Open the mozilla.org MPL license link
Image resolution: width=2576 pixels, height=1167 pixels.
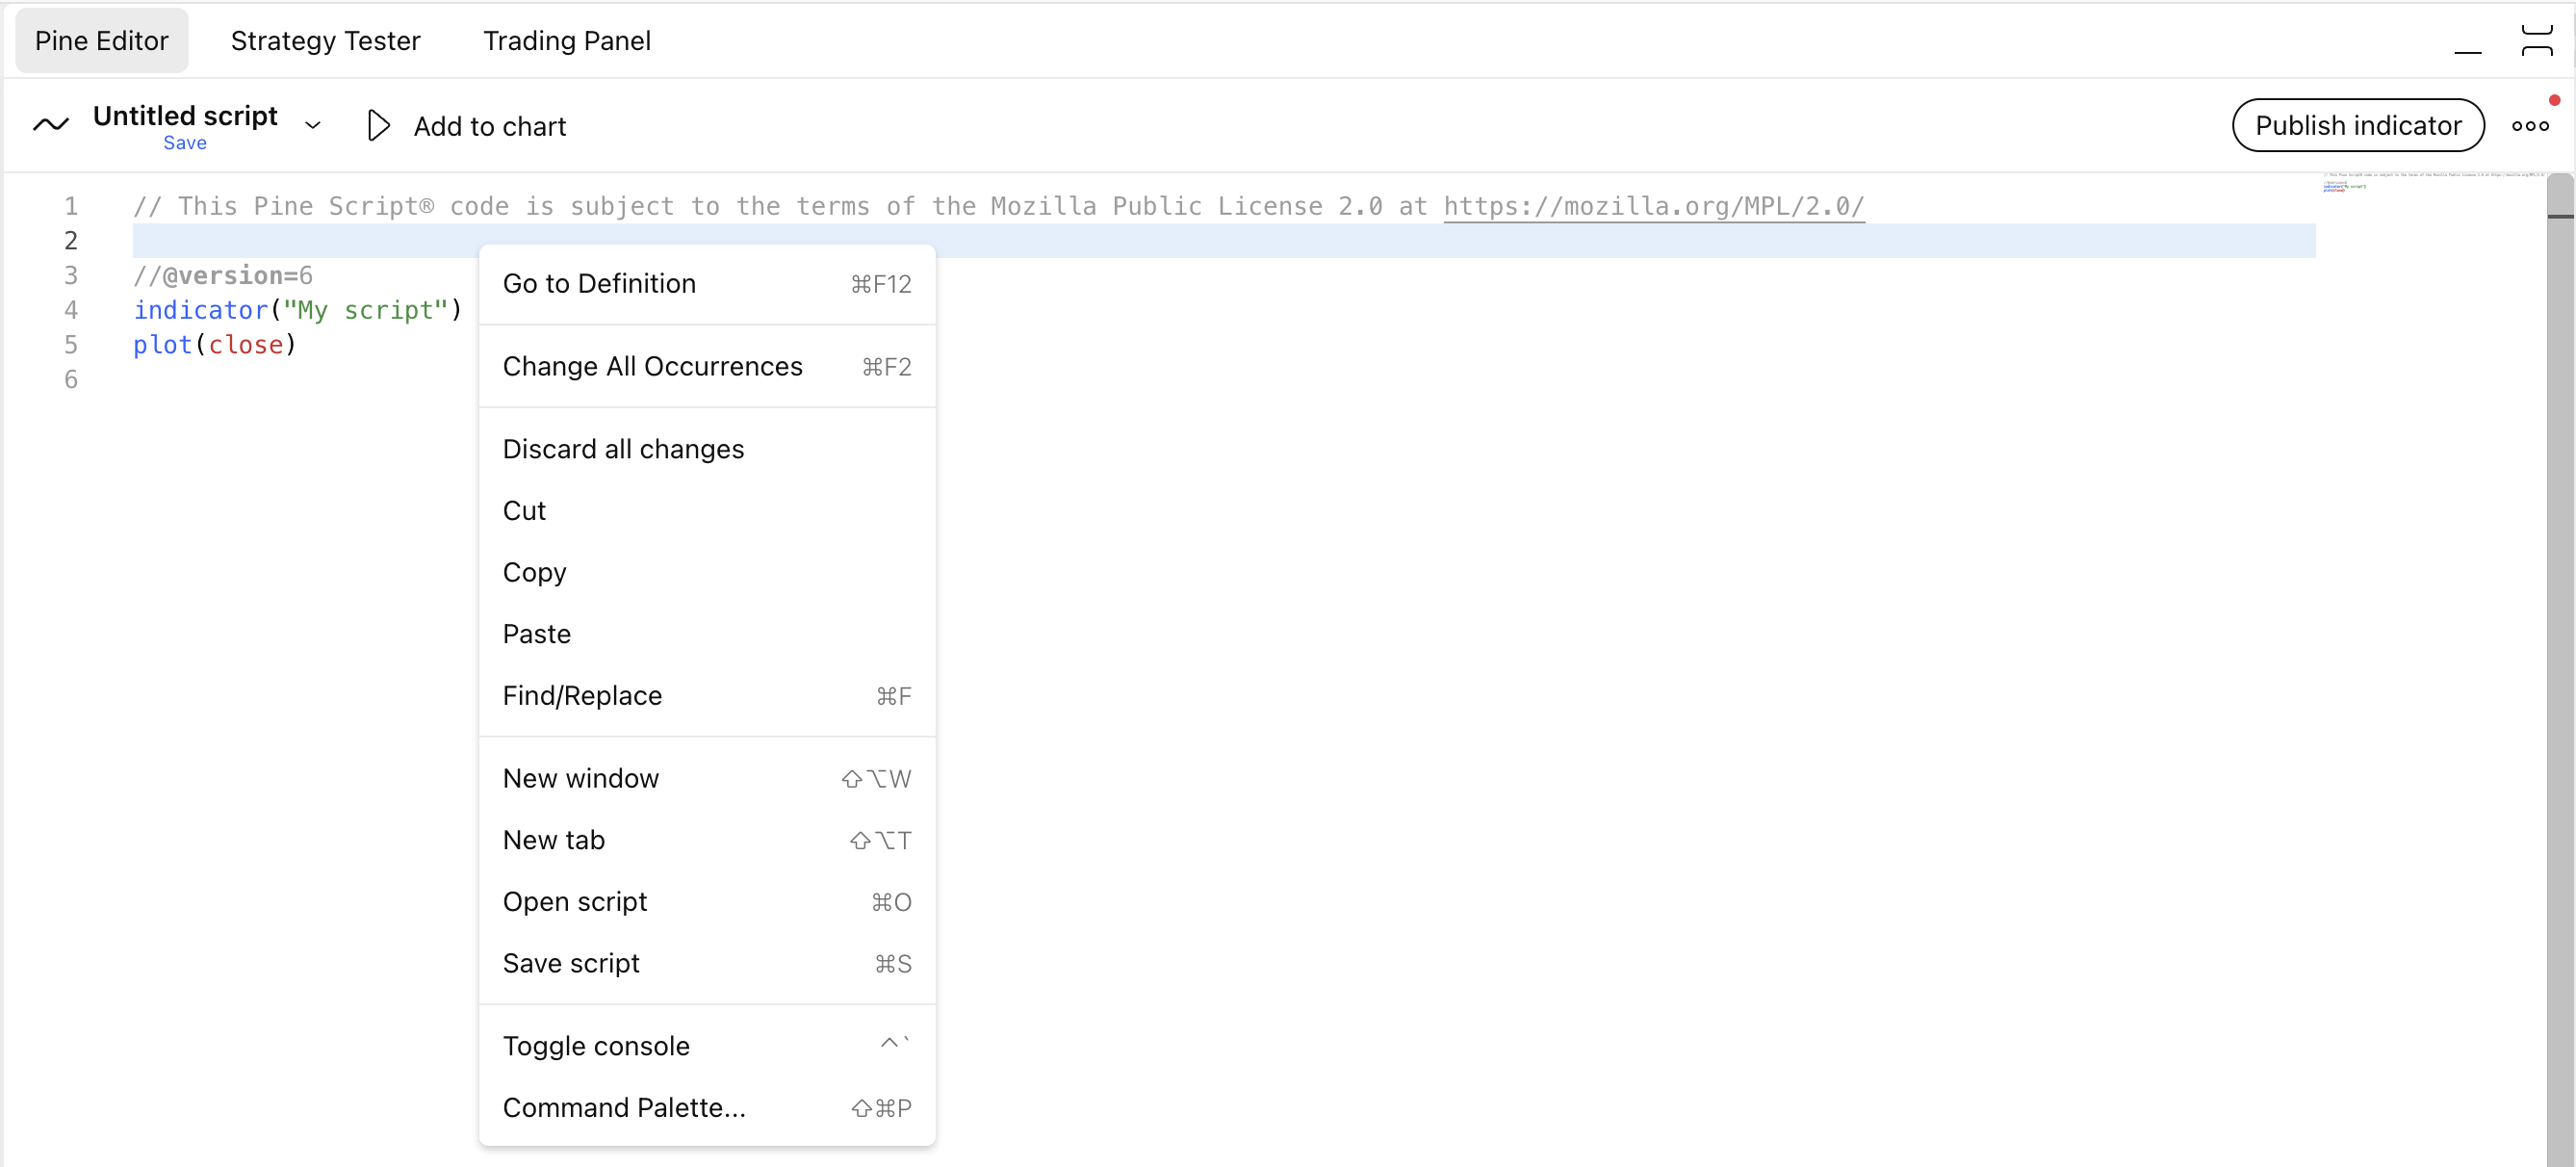click(x=1653, y=206)
